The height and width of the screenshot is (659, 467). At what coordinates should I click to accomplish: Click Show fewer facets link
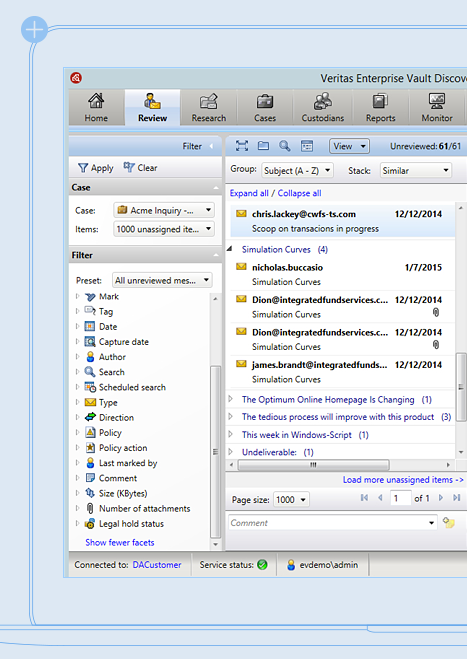(120, 543)
